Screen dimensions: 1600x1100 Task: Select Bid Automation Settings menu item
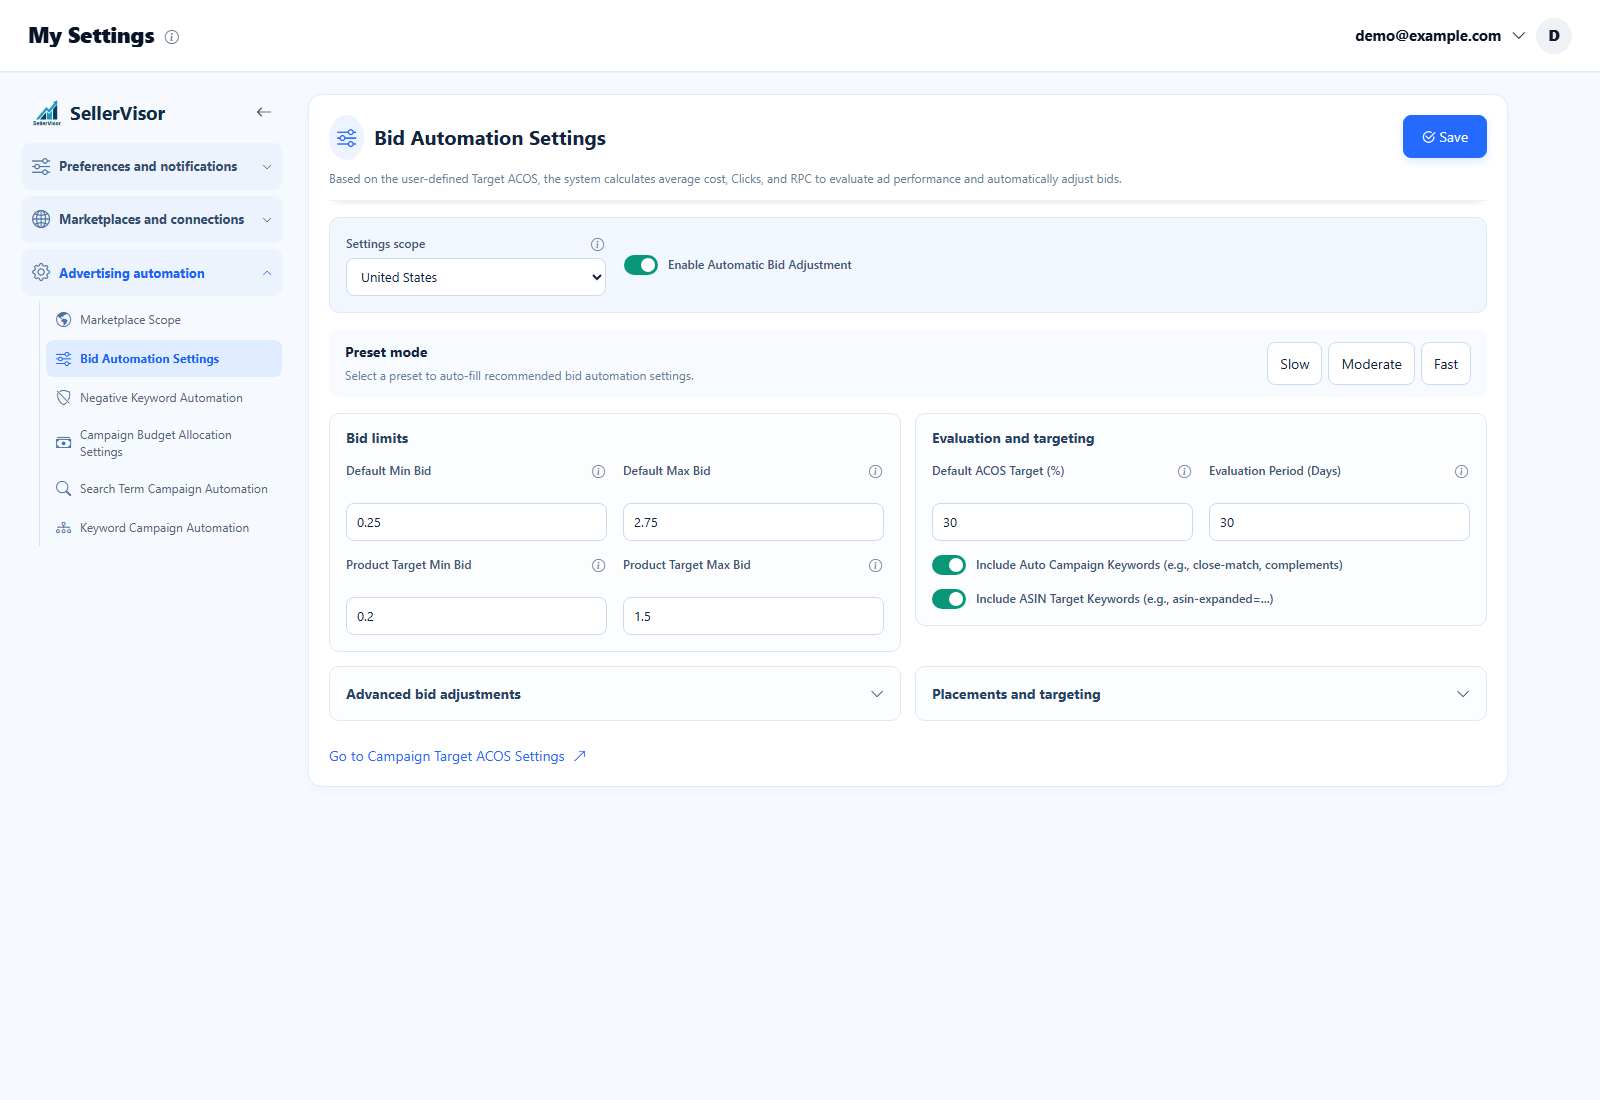click(164, 359)
